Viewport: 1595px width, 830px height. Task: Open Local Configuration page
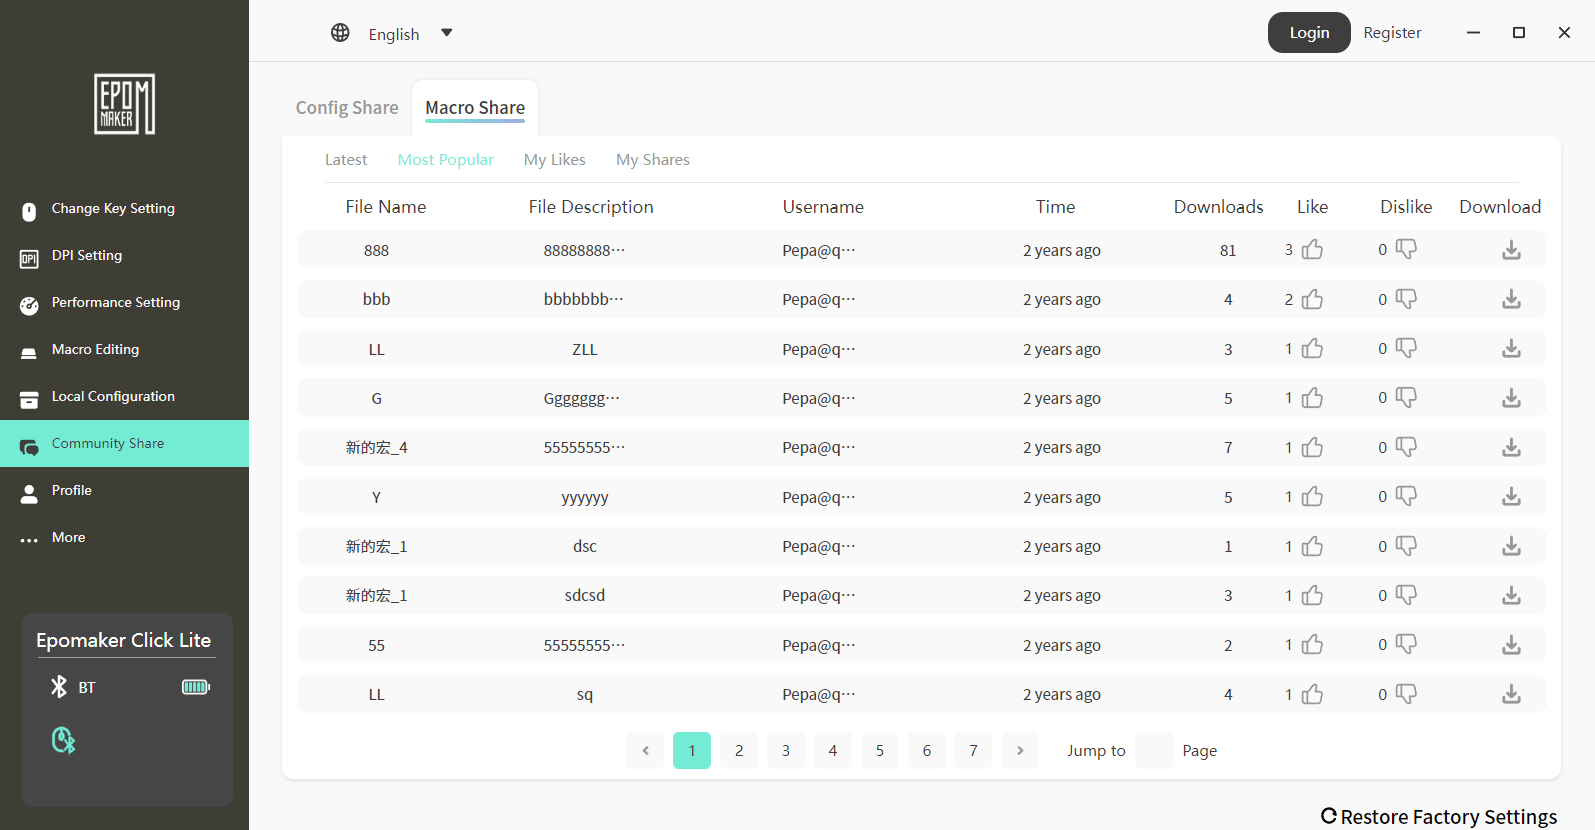[113, 397]
